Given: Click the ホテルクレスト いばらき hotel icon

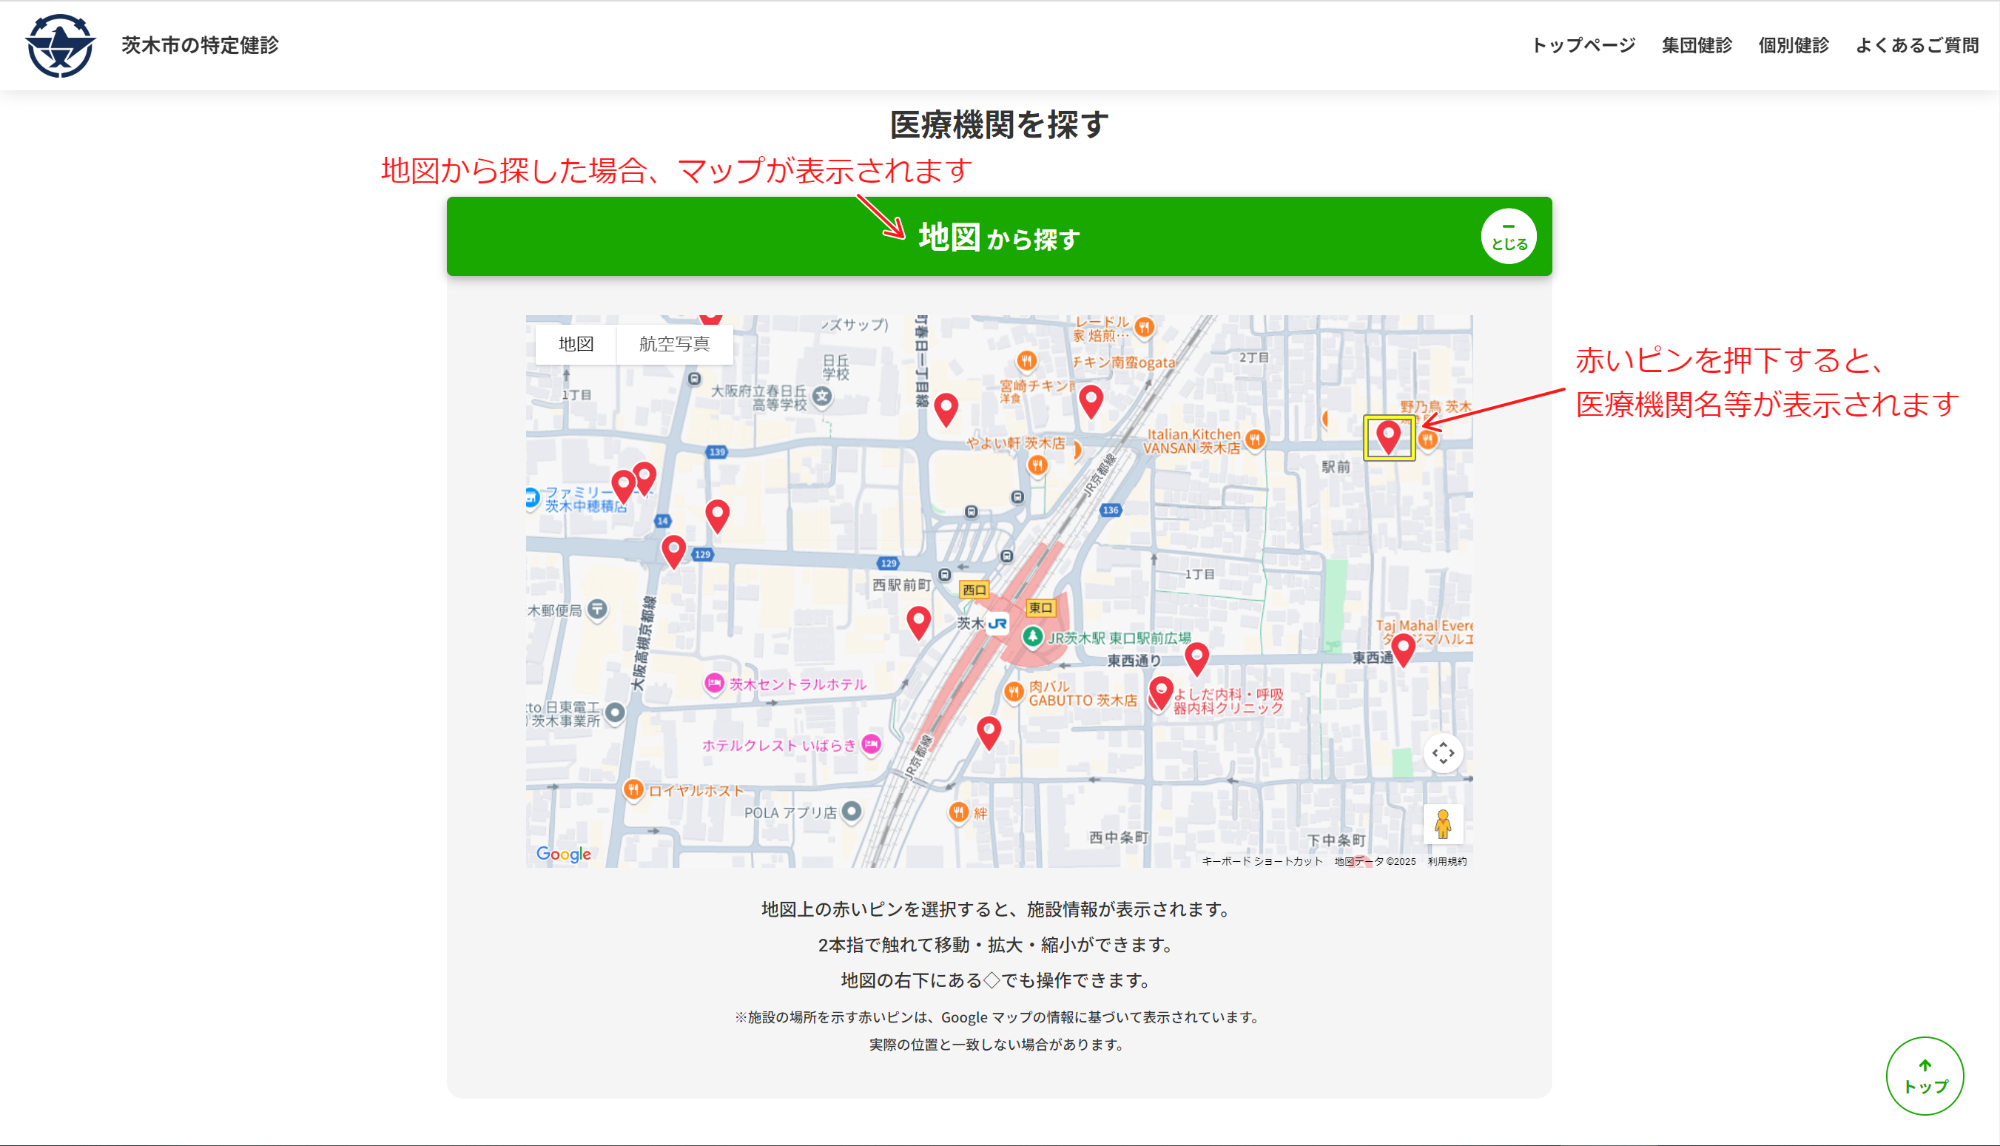Looking at the screenshot, I should point(871,743).
